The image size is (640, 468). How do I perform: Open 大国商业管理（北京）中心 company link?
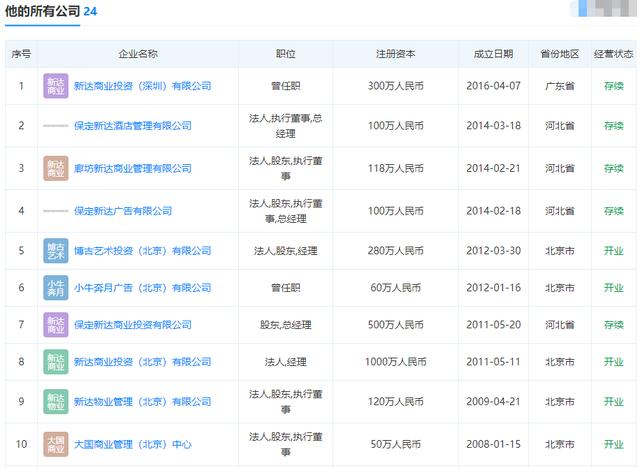point(133,444)
